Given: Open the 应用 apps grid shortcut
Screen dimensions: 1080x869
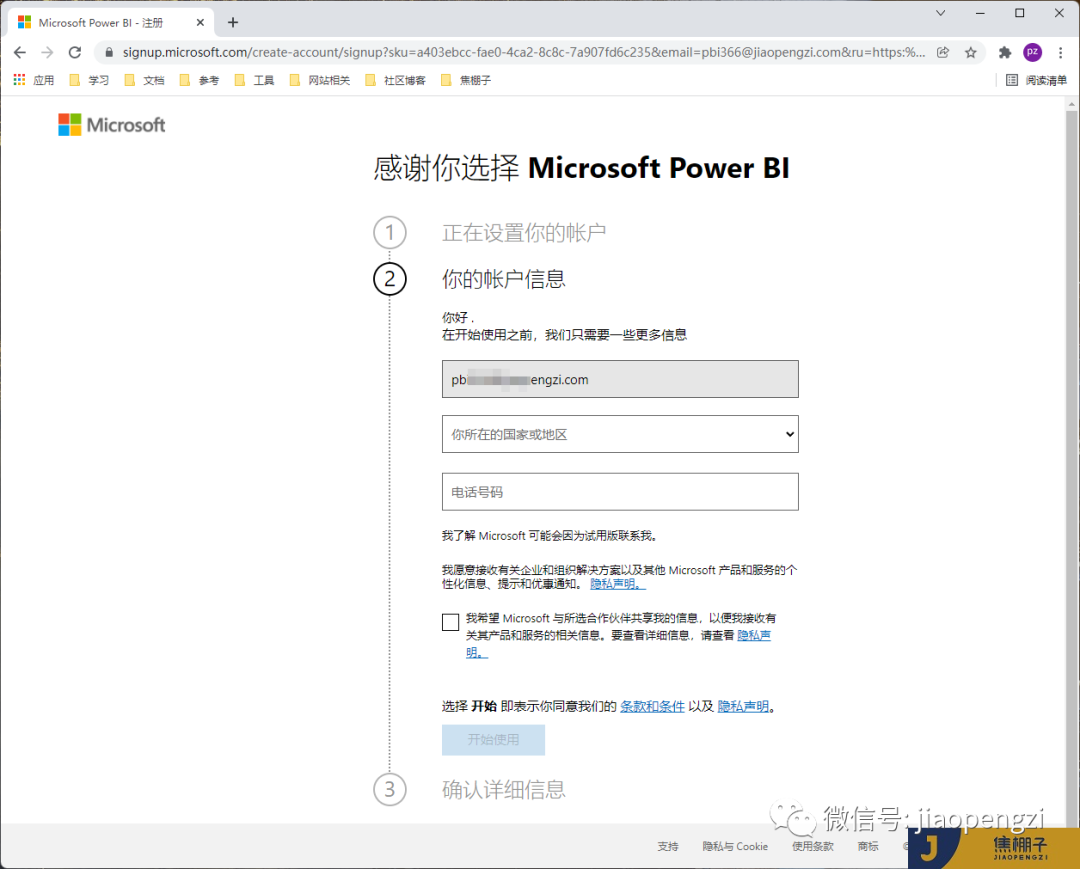Looking at the screenshot, I should [x=34, y=81].
